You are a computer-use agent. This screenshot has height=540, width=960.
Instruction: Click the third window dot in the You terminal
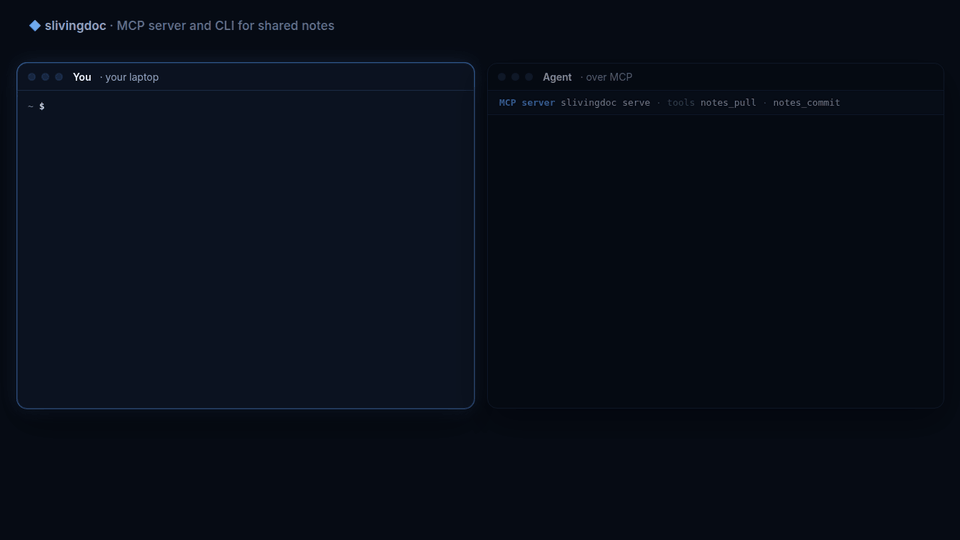point(59,77)
